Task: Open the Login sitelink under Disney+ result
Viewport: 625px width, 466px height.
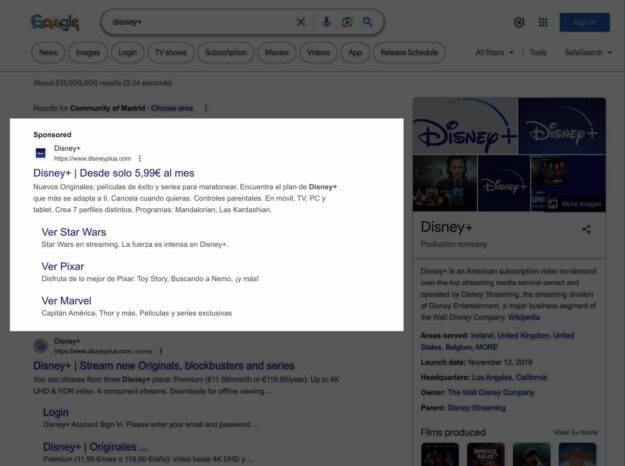Action: coord(55,412)
